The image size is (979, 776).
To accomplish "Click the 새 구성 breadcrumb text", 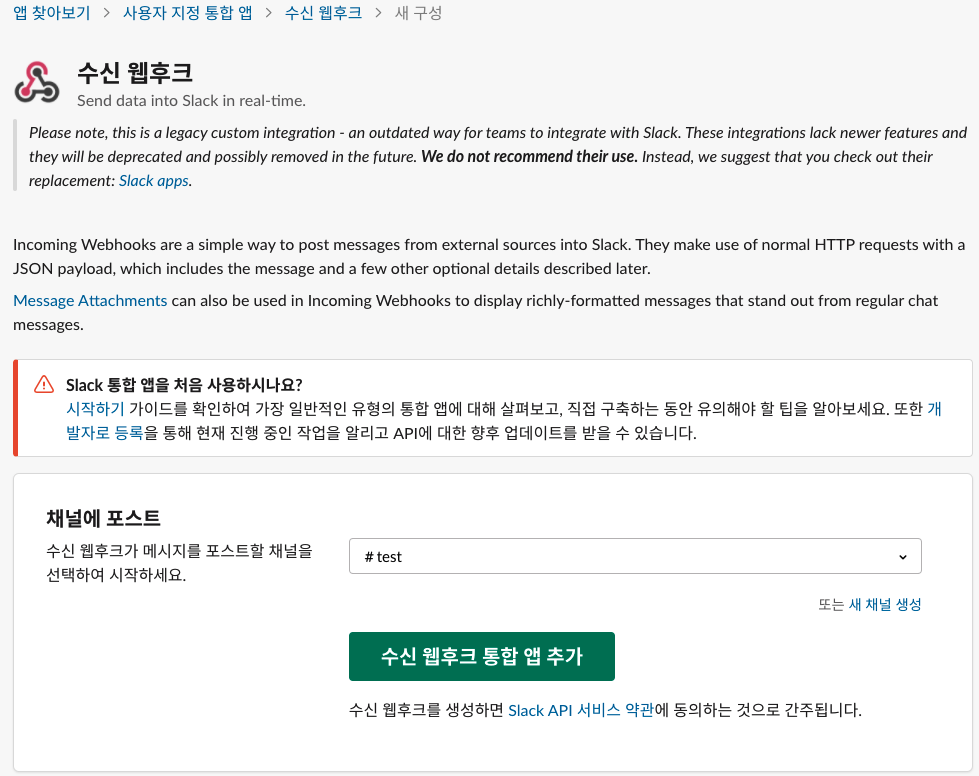I will (418, 13).
